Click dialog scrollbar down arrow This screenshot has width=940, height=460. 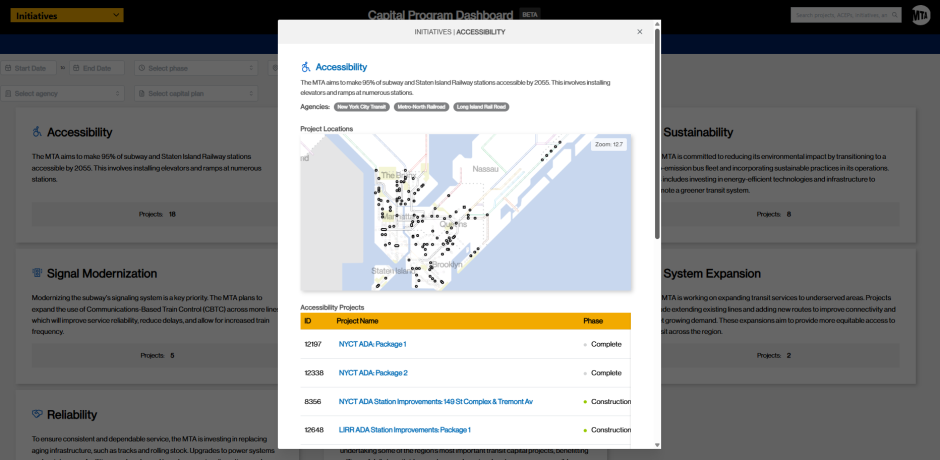click(x=657, y=445)
